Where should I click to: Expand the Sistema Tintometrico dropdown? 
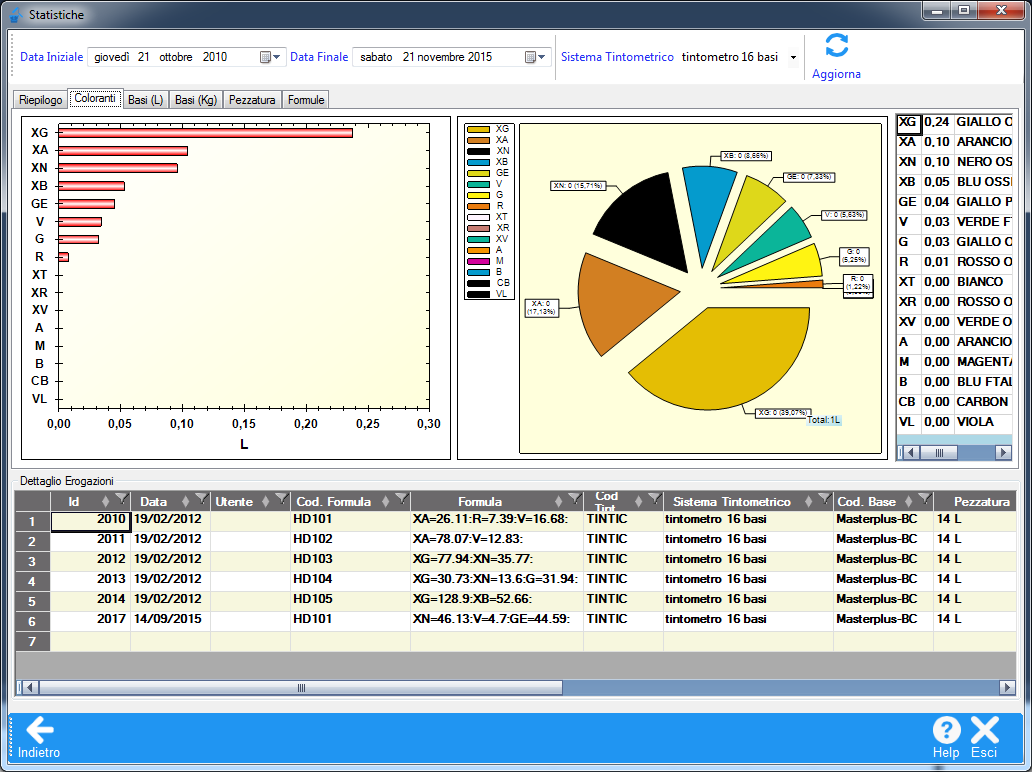coord(794,57)
